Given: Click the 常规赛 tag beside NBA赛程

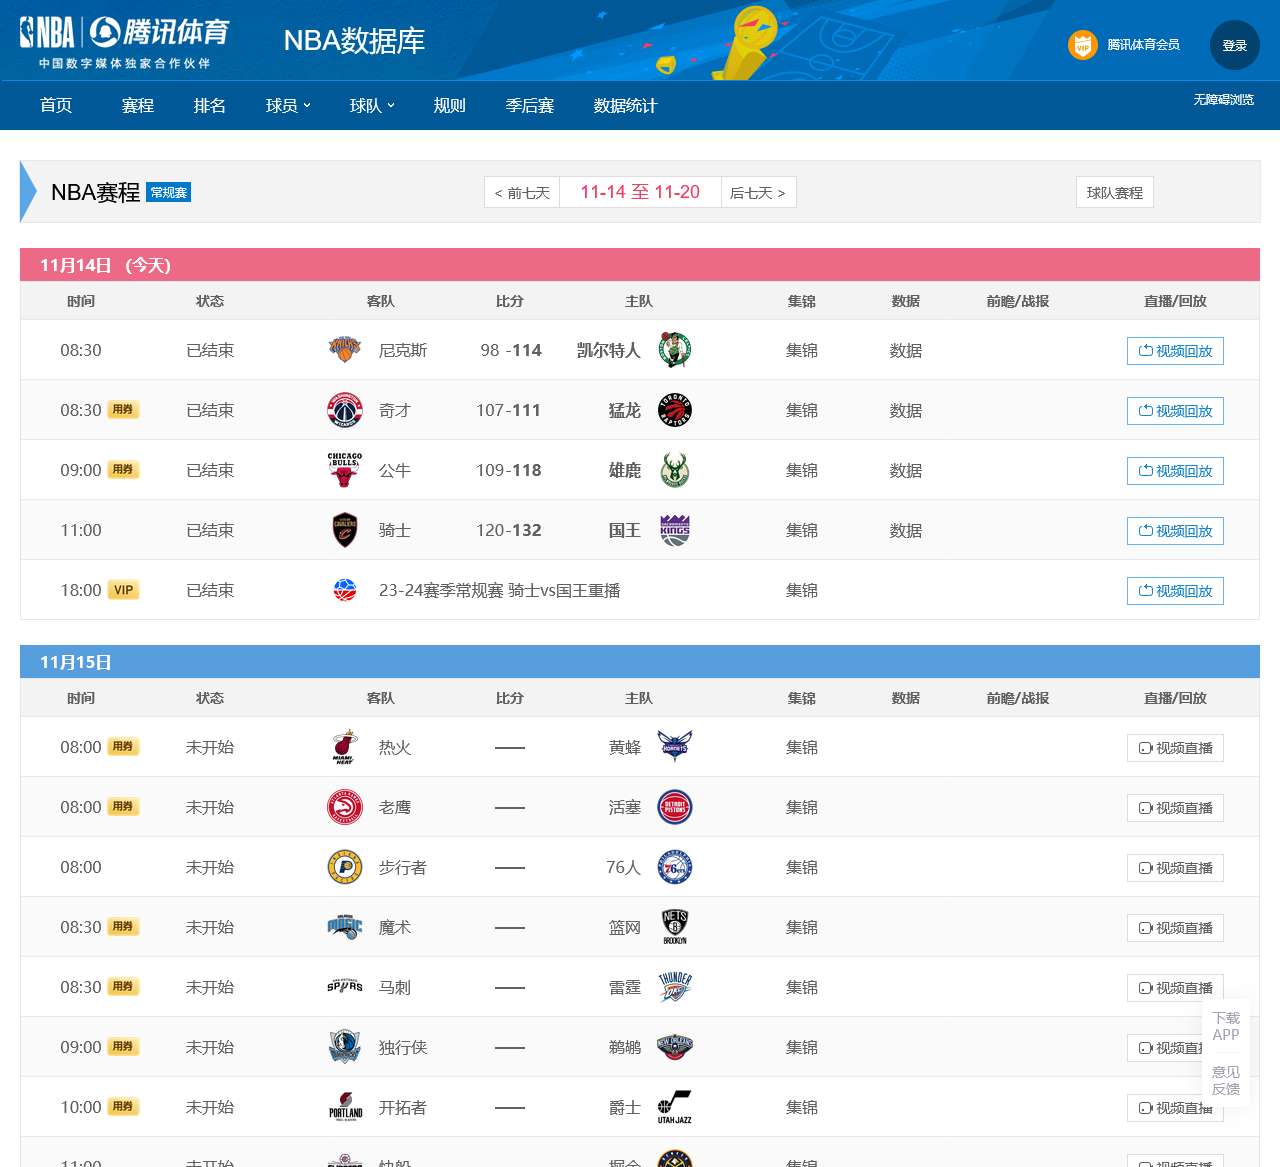Looking at the screenshot, I should pyautogui.click(x=169, y=192).
